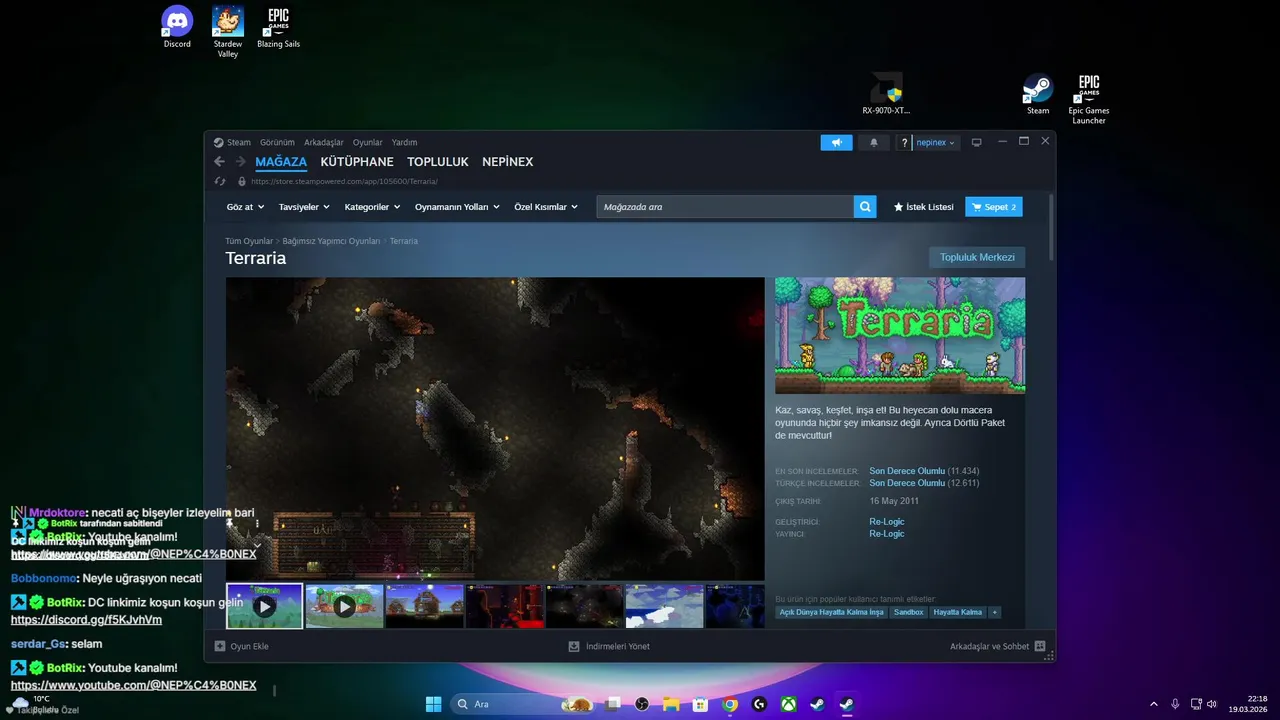Screen dimensions: 1280x720
Task: Open the Xbox app from the taskbar
Action: pyautogui.click(x=788, y=704)
